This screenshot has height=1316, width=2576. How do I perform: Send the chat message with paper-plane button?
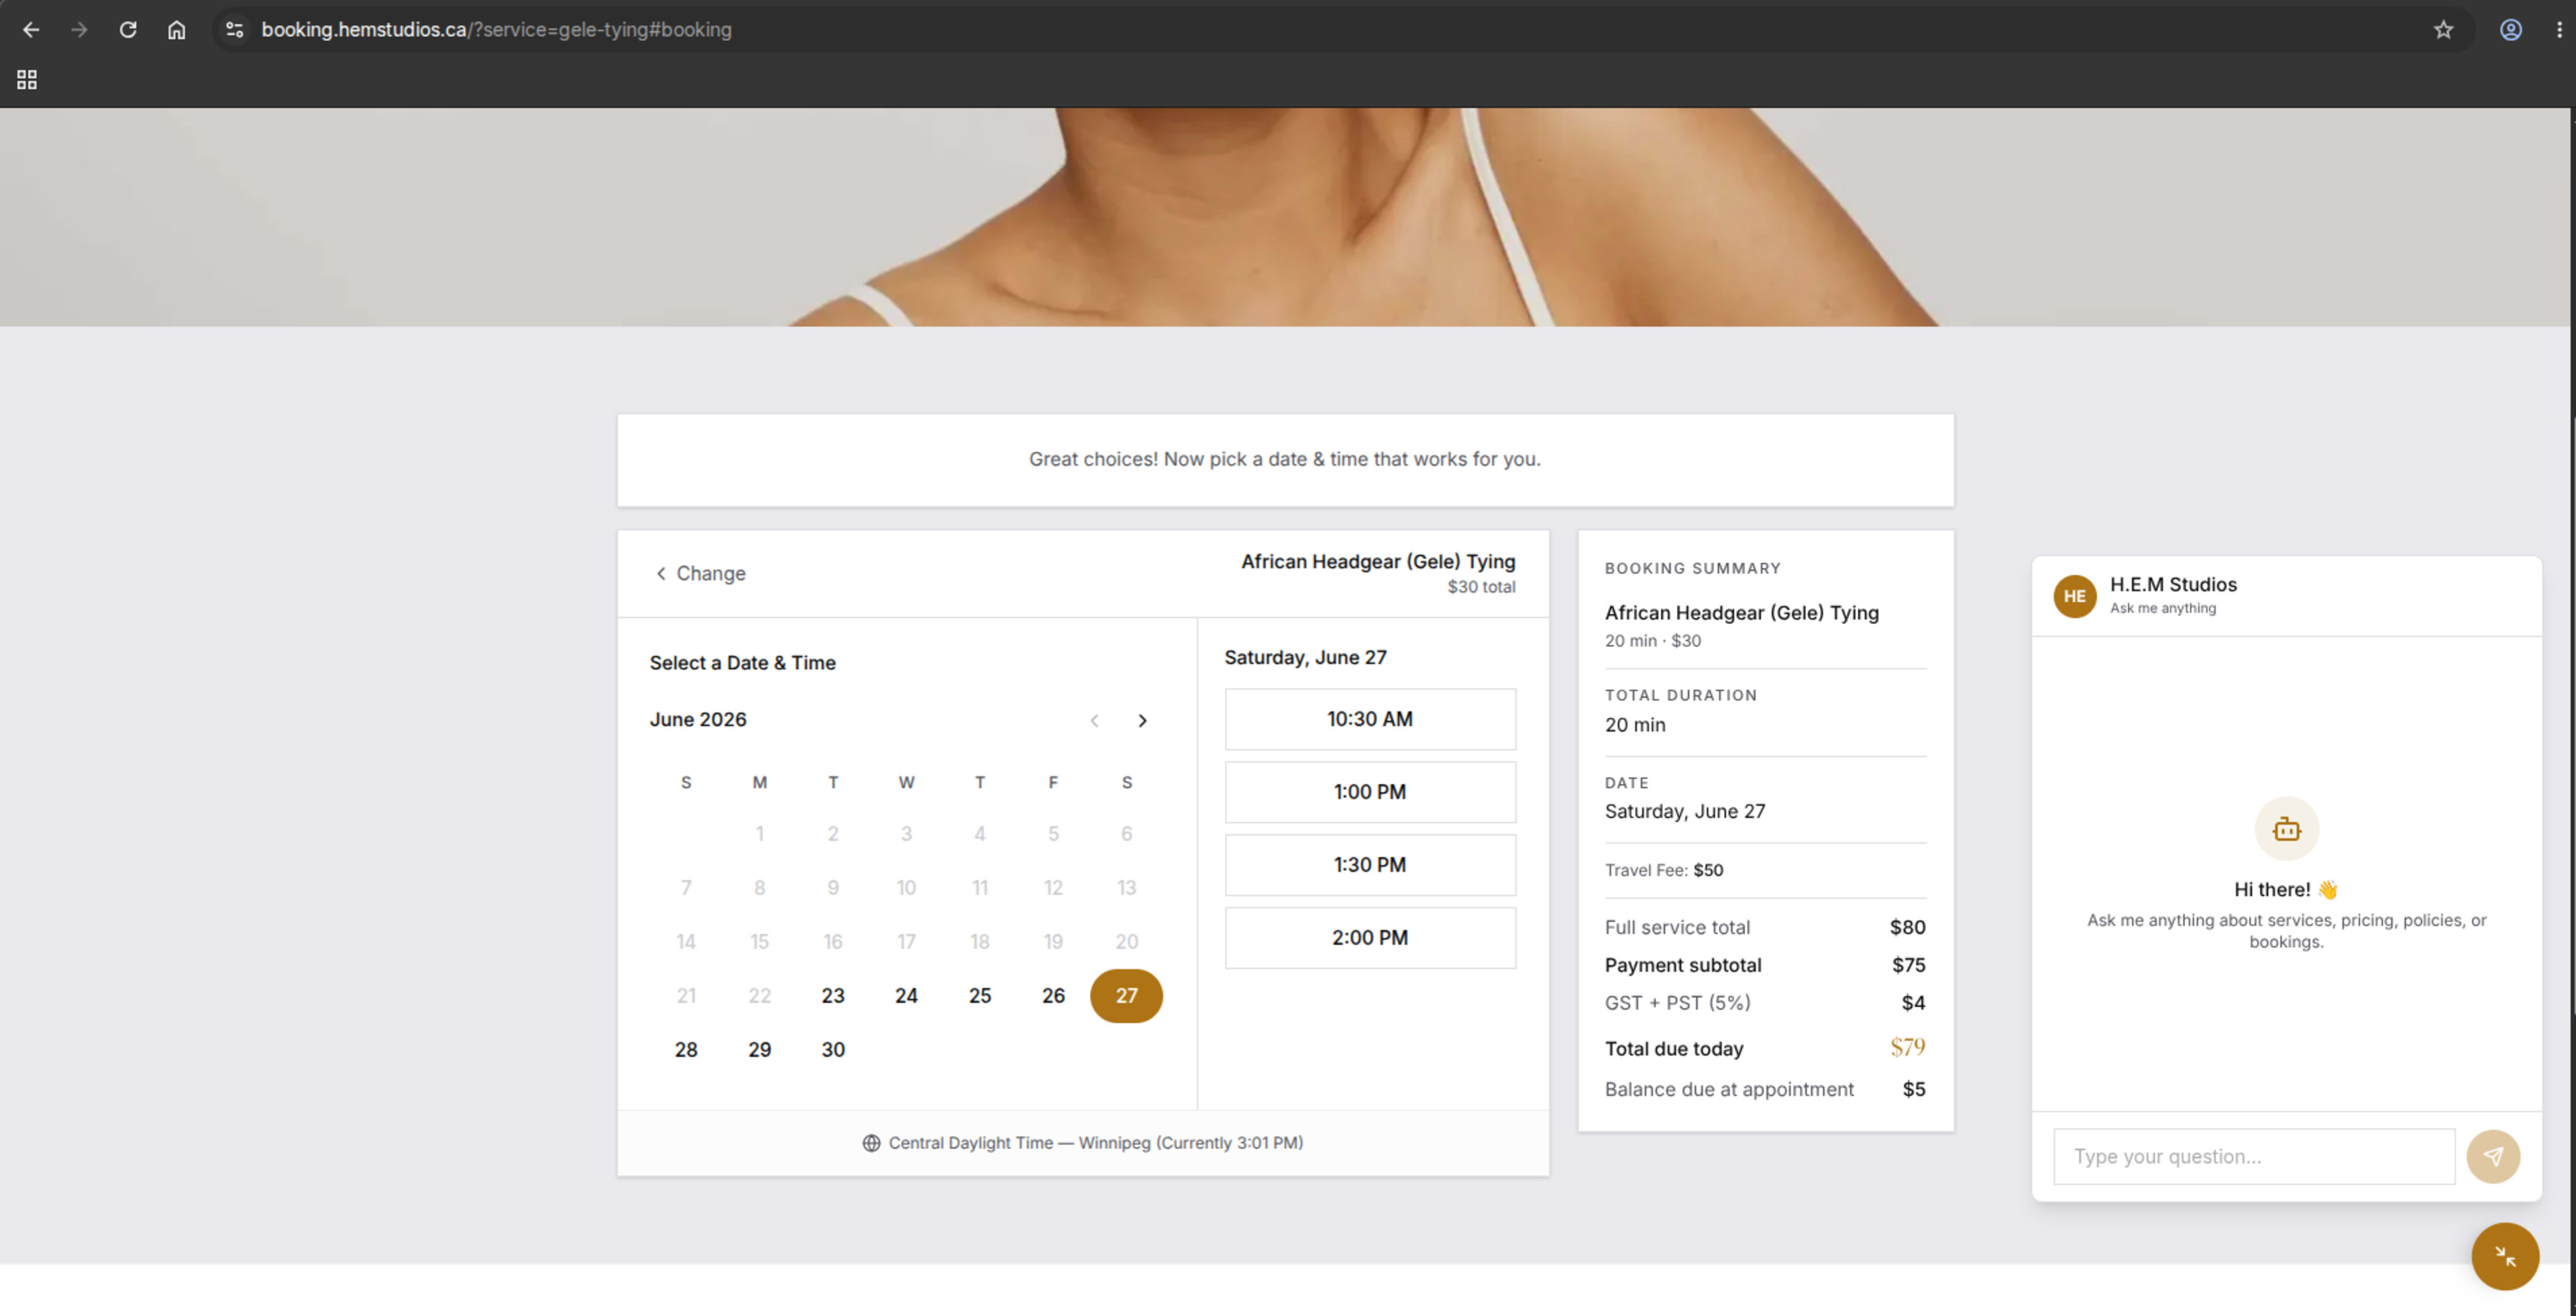click(x=2493, y=1157)
